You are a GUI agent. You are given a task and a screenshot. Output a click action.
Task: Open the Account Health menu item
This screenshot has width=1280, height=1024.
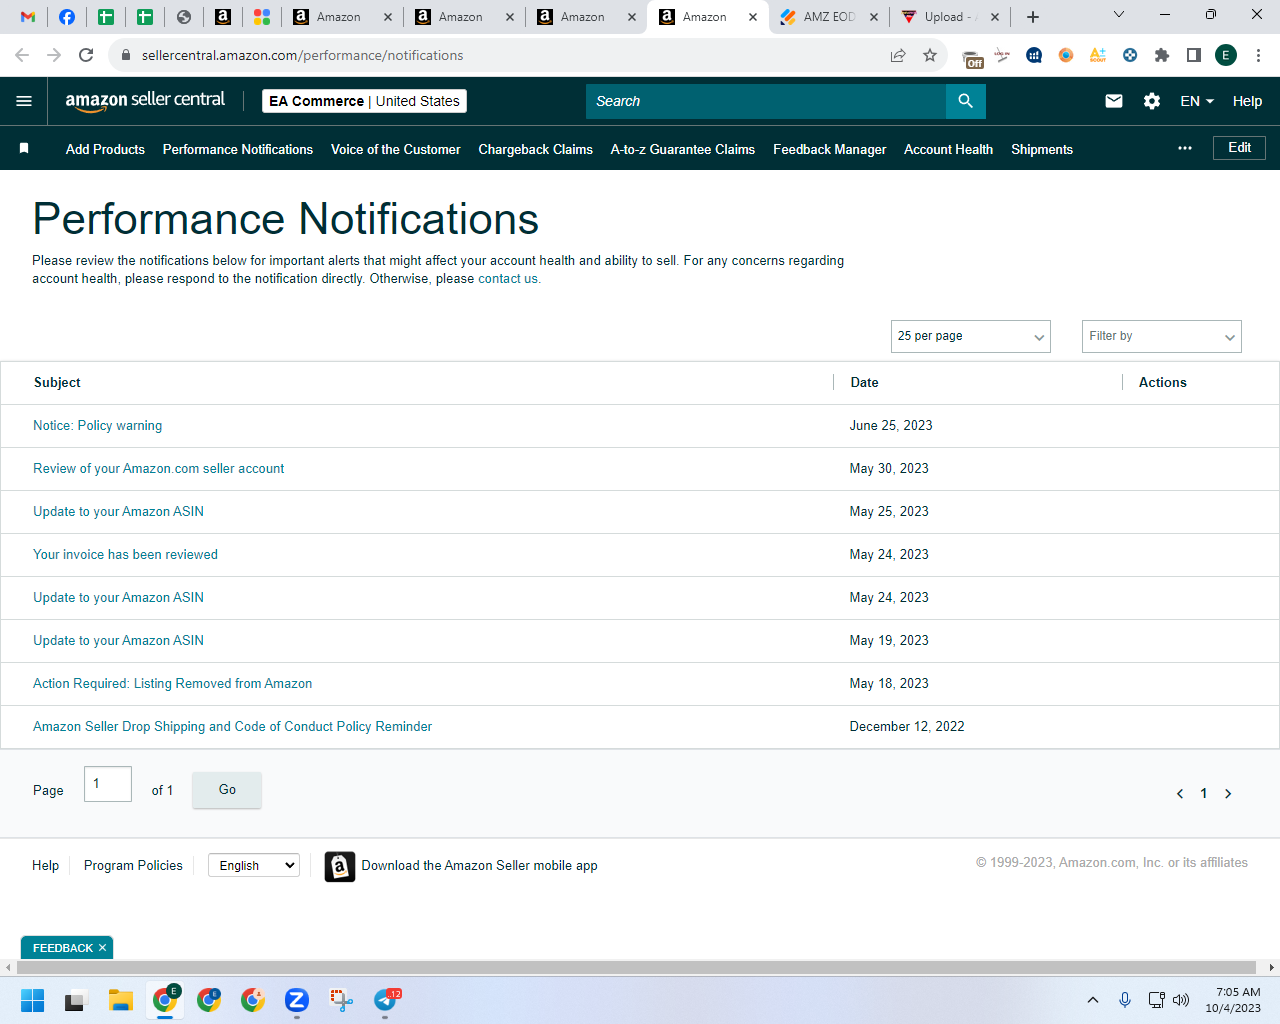(x=949, y=149)
